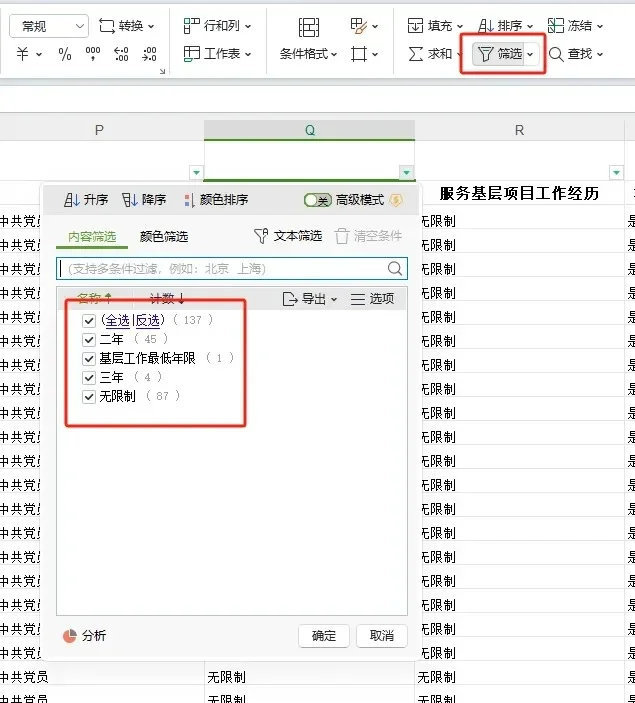Cancel filter with 取消
This screenshot has width=635, height=703.
(382, 636)
